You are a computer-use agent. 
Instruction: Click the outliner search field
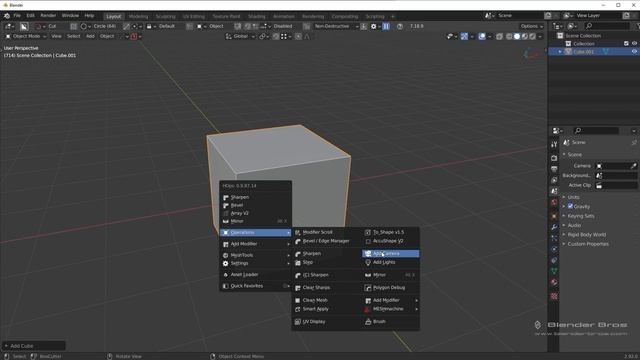[x=607, y=26]
